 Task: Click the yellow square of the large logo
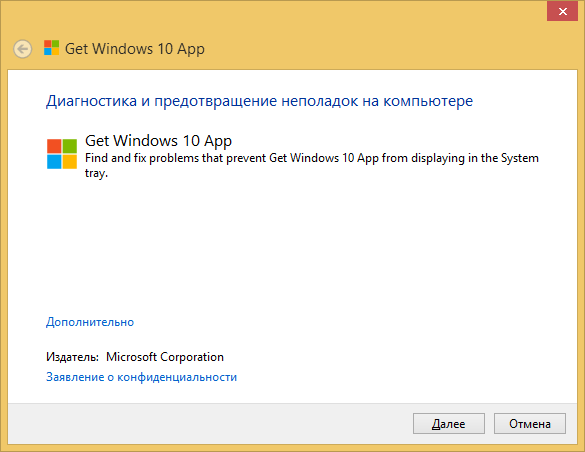point(70,162)
